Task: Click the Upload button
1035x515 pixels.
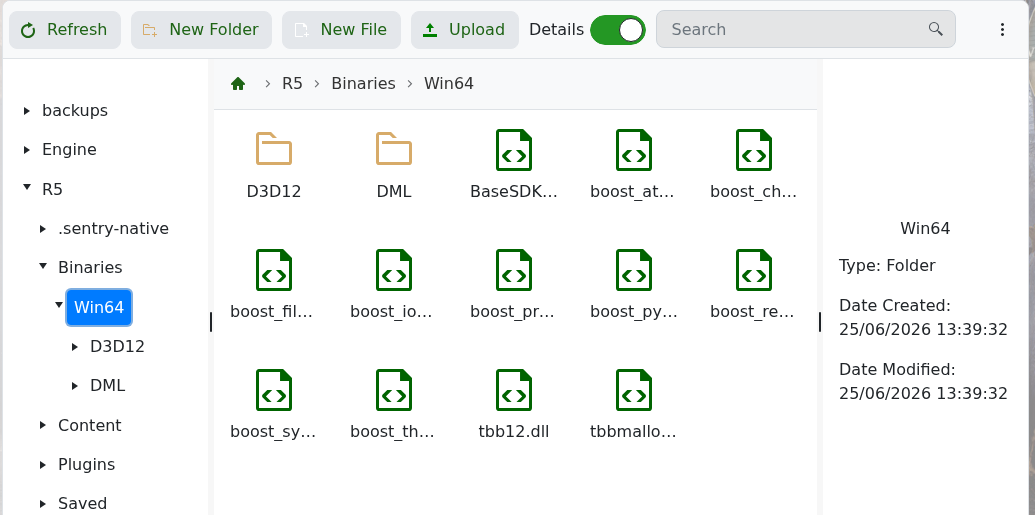Action: coord(465,30)
